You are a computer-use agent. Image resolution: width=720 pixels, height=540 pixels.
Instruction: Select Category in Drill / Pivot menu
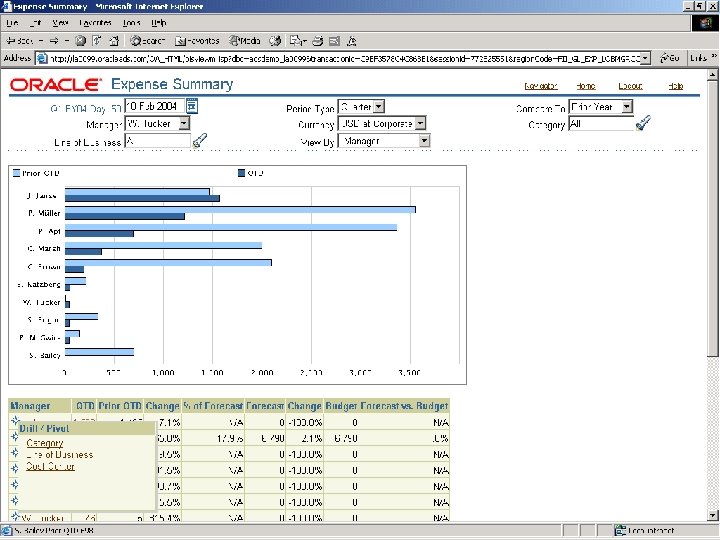(44, 443)
